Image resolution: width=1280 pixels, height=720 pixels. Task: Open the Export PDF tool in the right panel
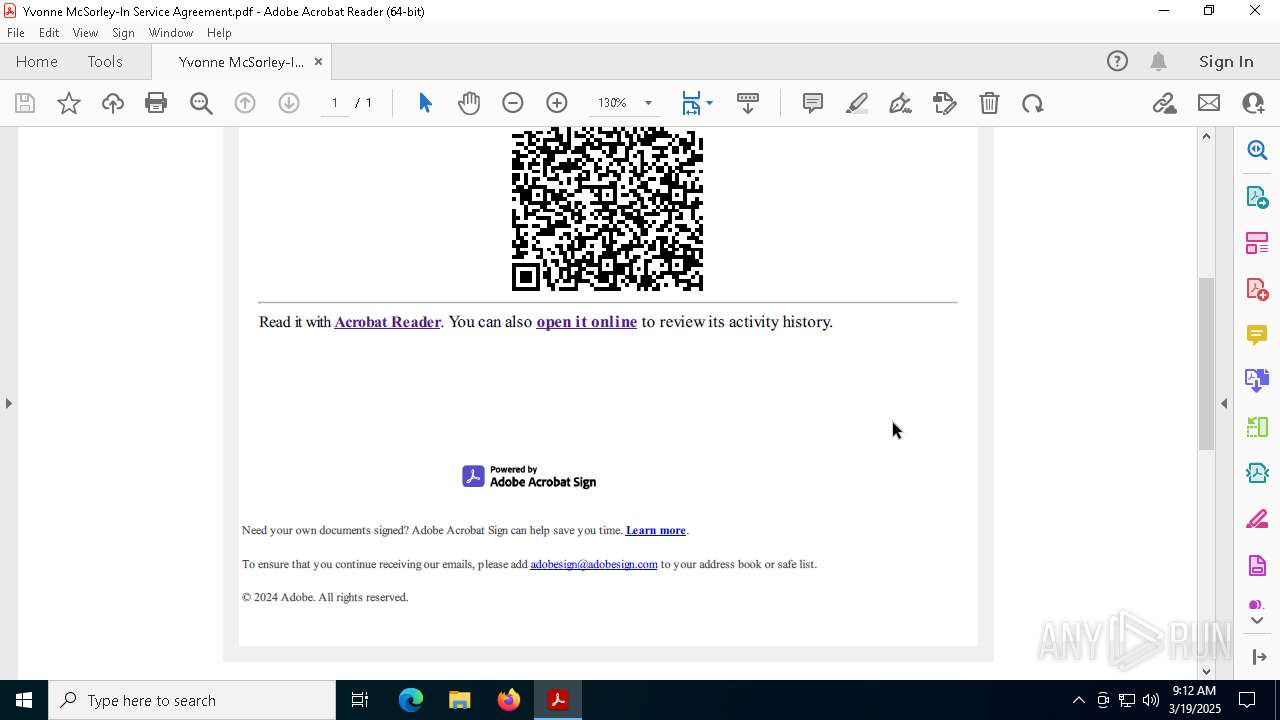click(x=1257, y=197)
